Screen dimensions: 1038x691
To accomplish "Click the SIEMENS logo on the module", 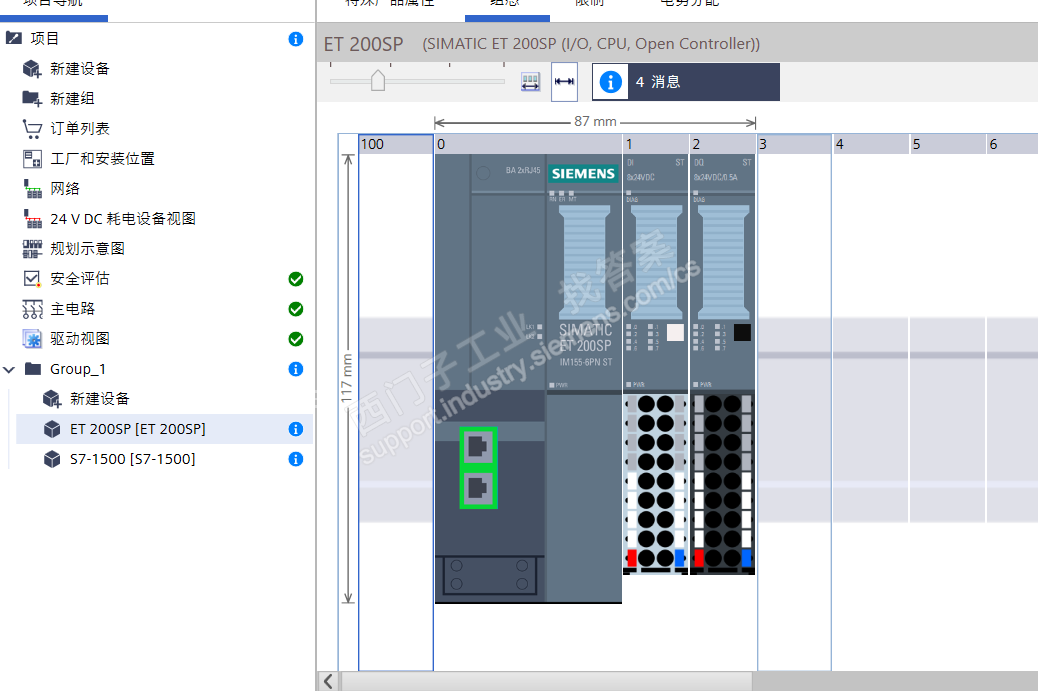I will [583, 174].
